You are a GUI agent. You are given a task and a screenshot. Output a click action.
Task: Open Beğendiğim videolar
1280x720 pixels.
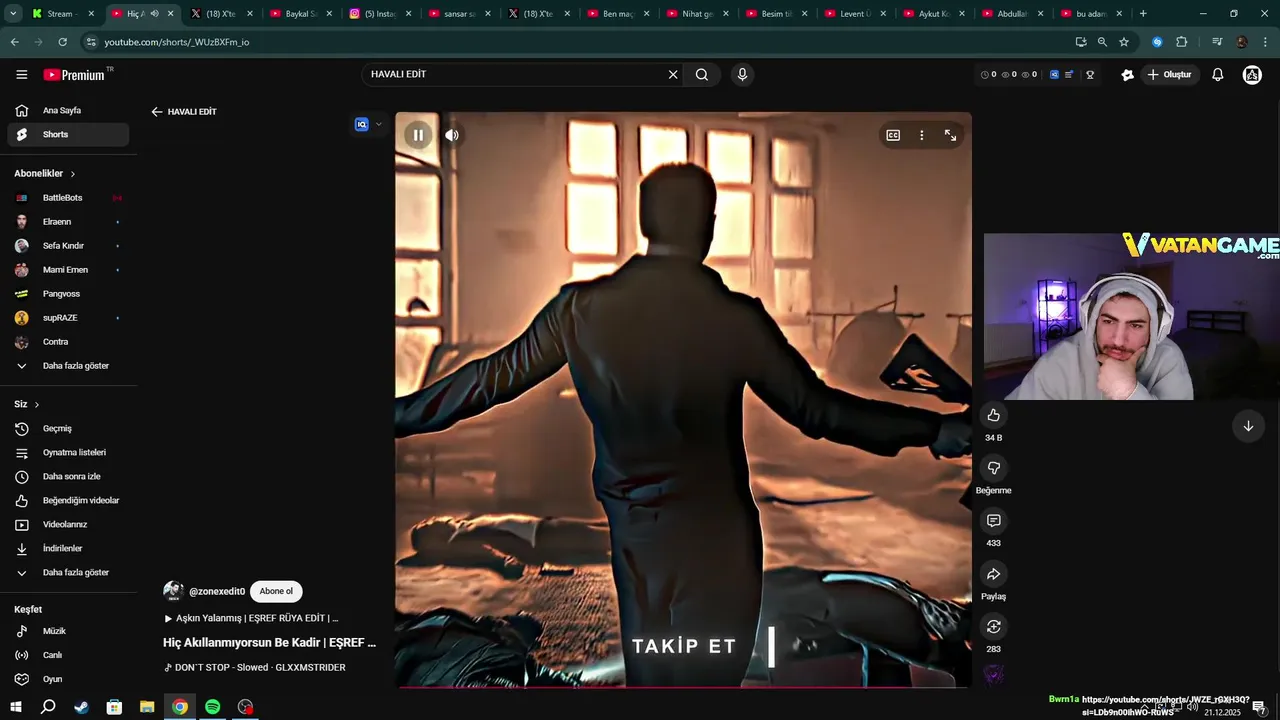(68, 501)
